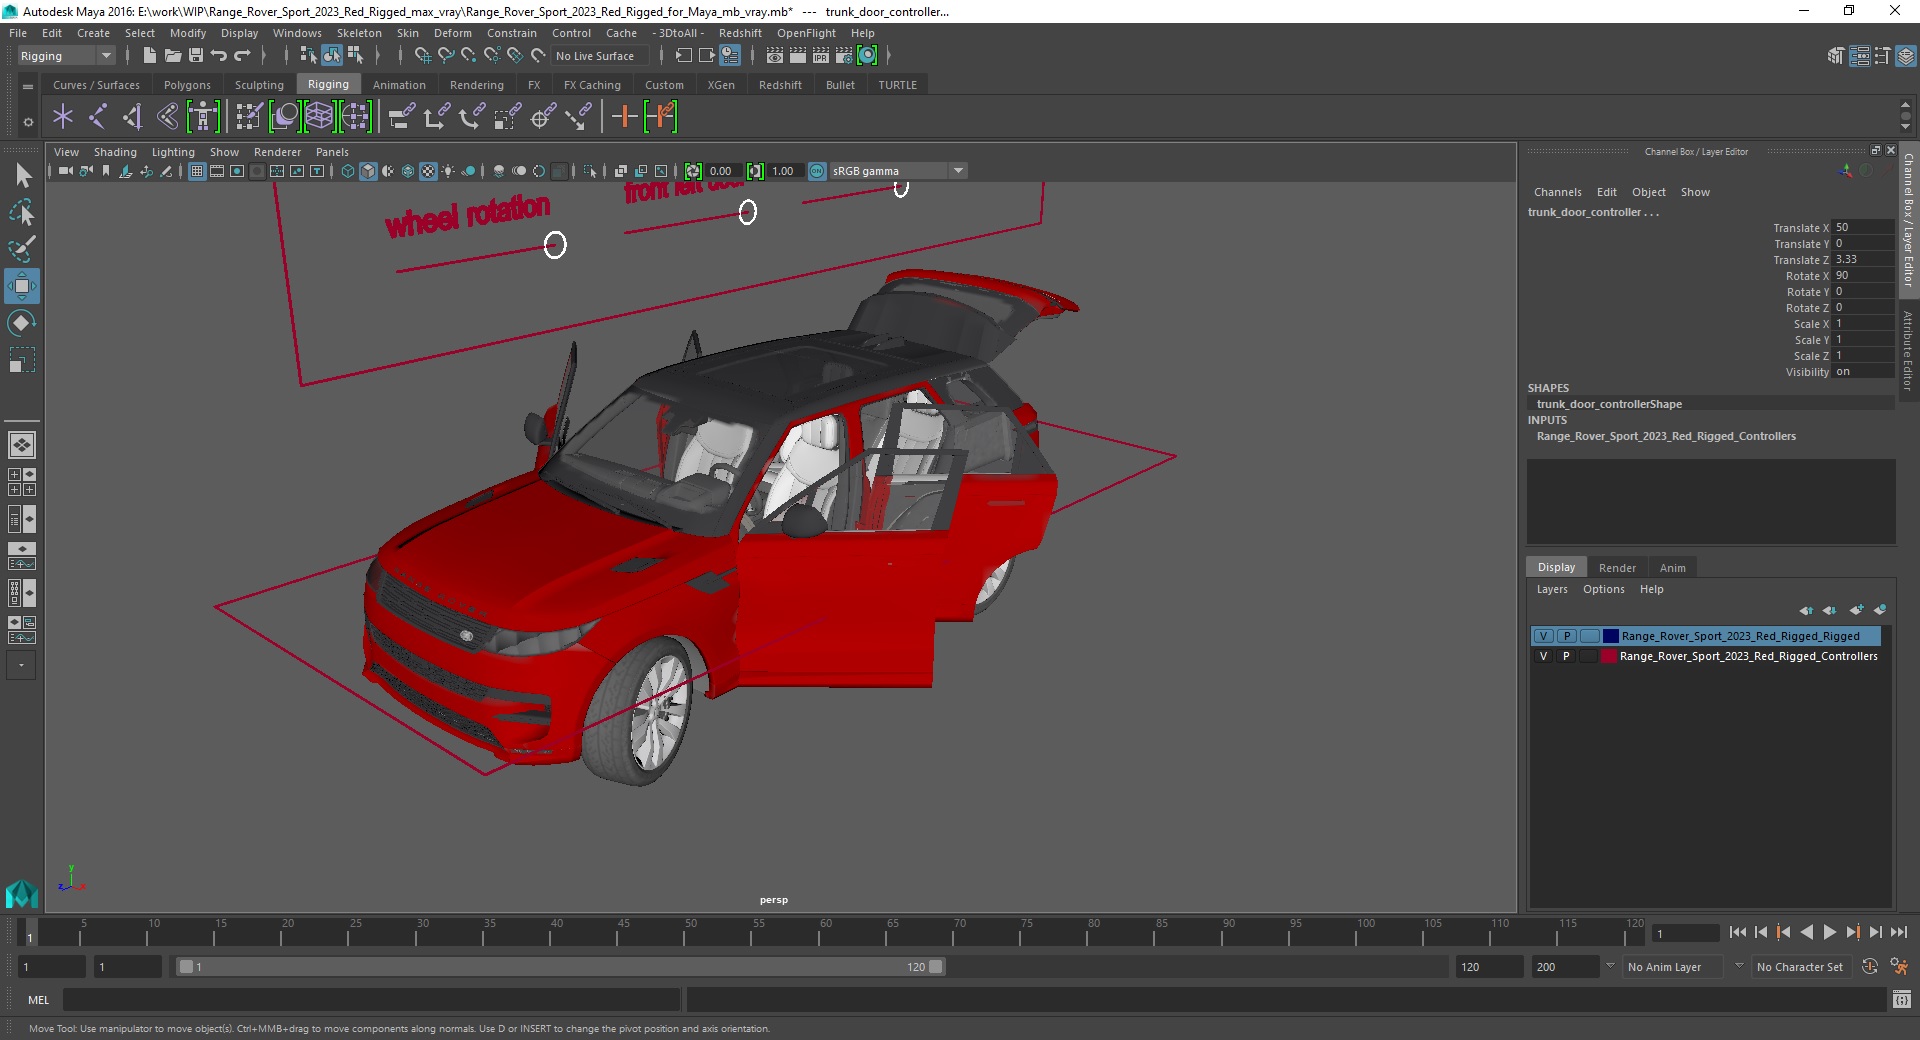This screenshot has width=1920, height=1040.
Task: Click the Orient Constraint shelf icon
Action: 472,117
